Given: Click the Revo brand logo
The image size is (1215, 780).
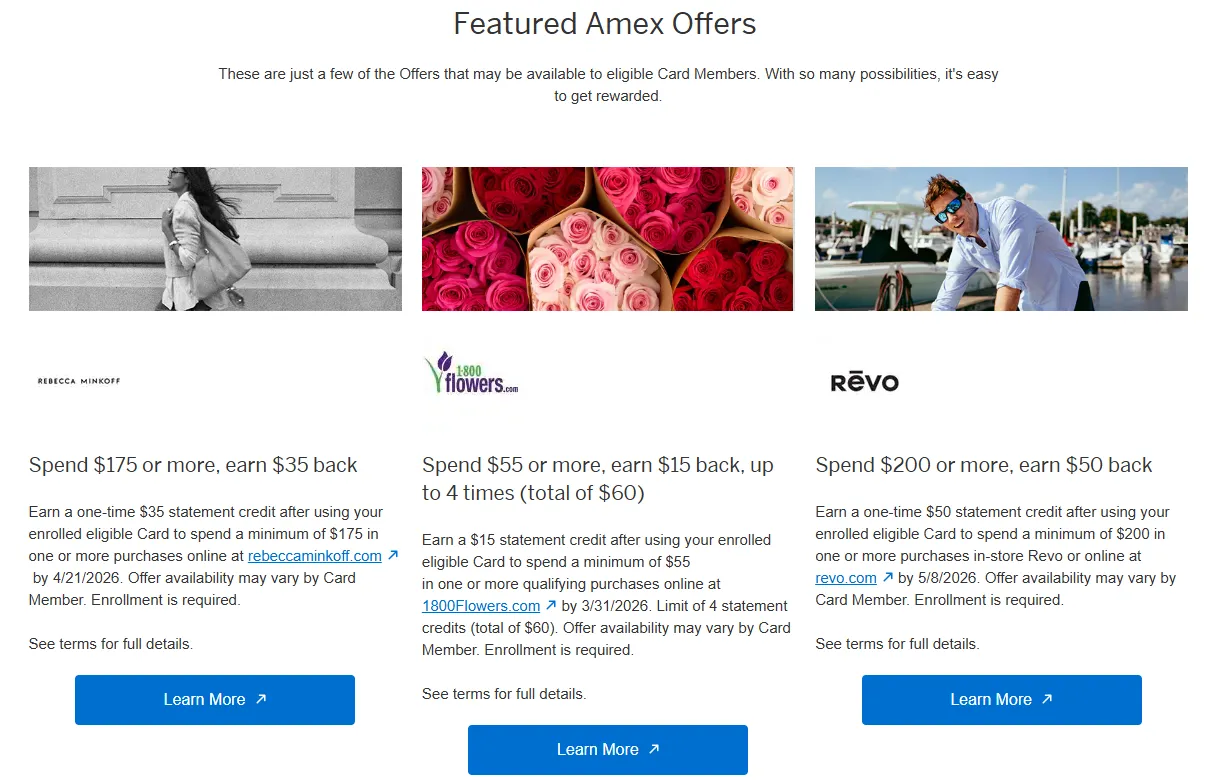Looking at the screenshot, I should pyautogui.click(x=864, y=382).
